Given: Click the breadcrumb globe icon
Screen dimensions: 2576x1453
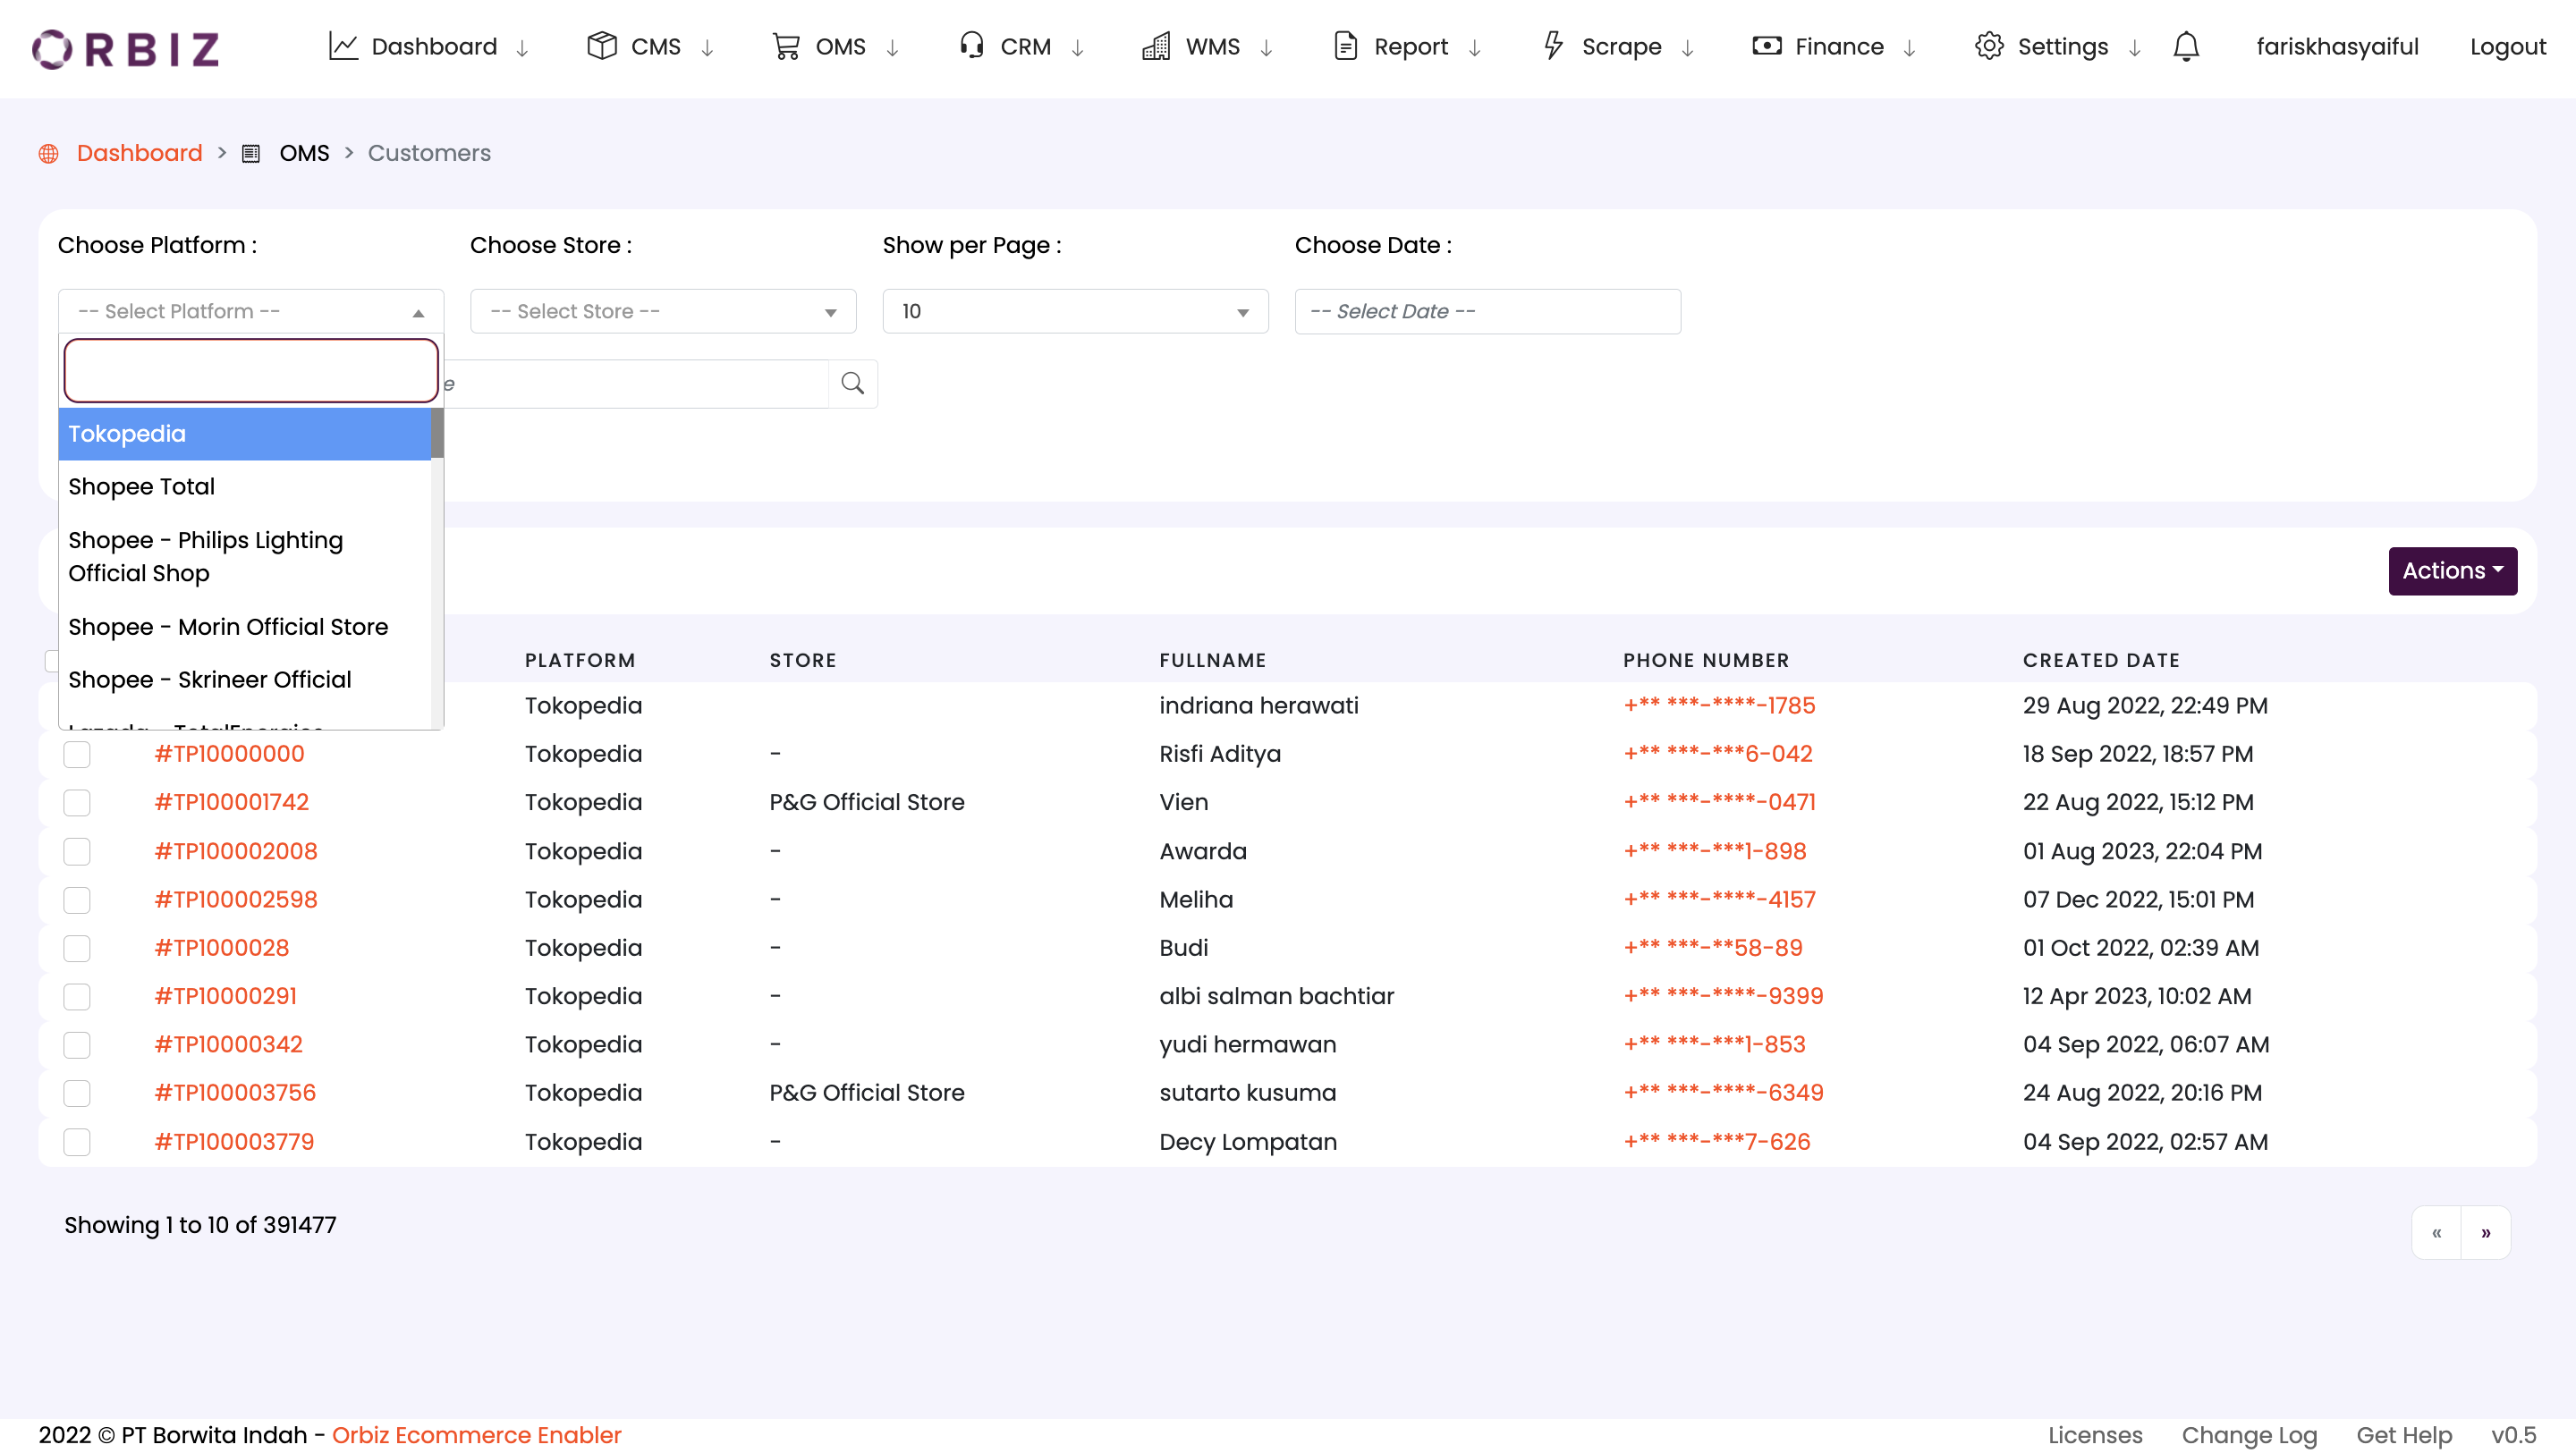Looking at the screenshot, I should [48, 153].
